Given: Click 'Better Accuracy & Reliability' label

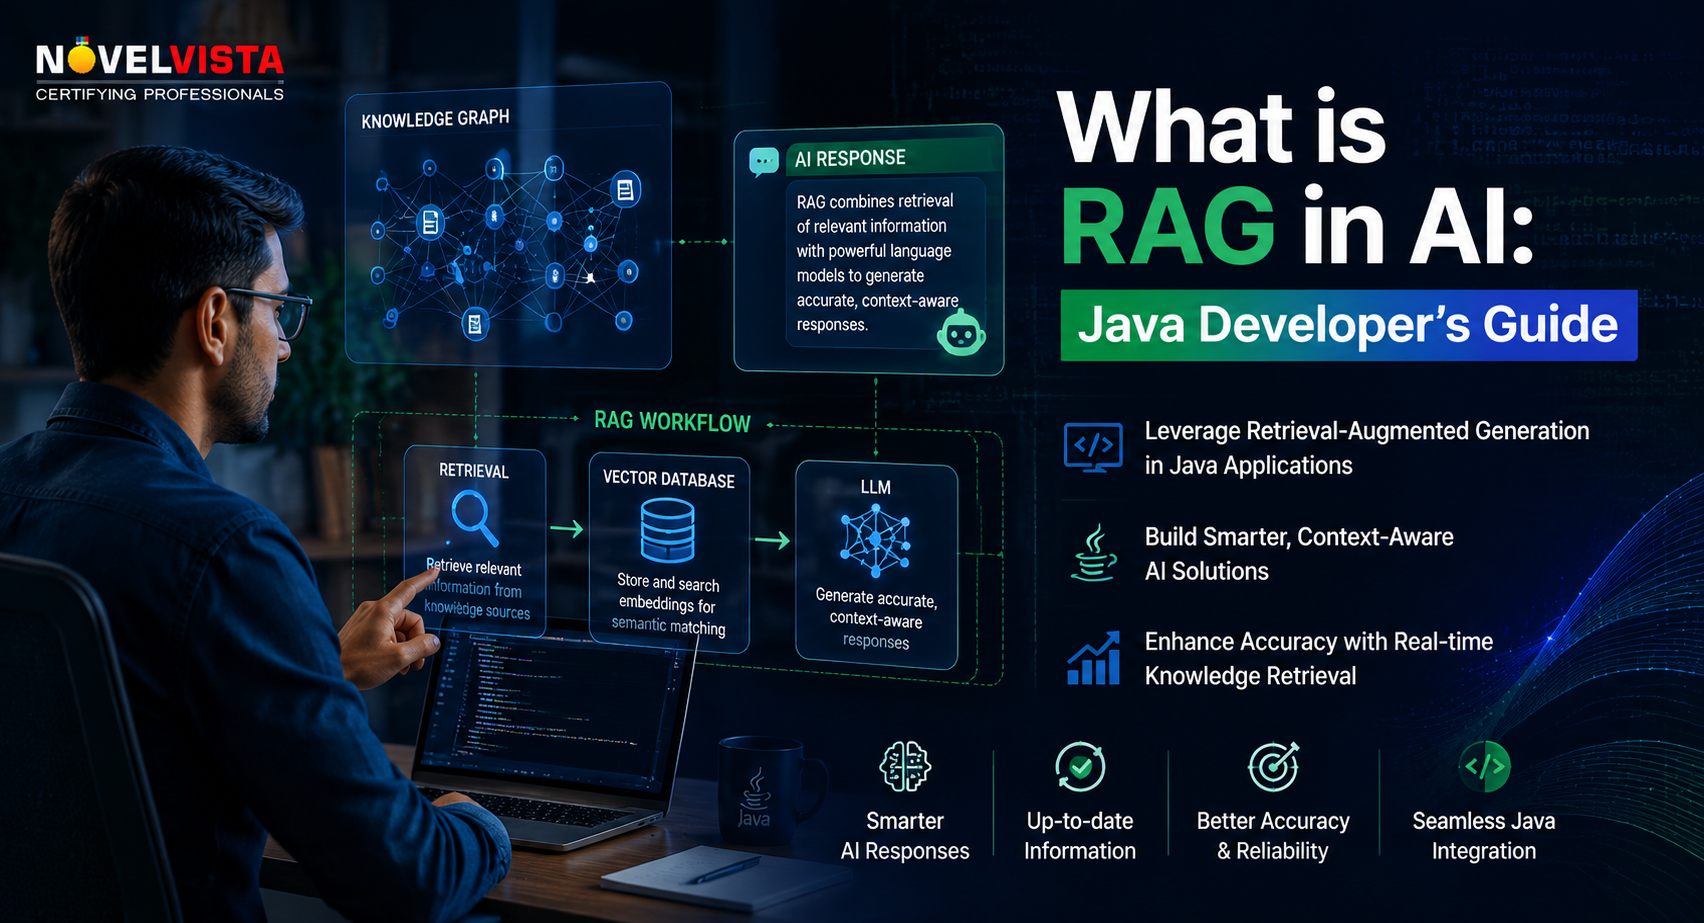Looking at the screenshot, I should [1273, 836].
